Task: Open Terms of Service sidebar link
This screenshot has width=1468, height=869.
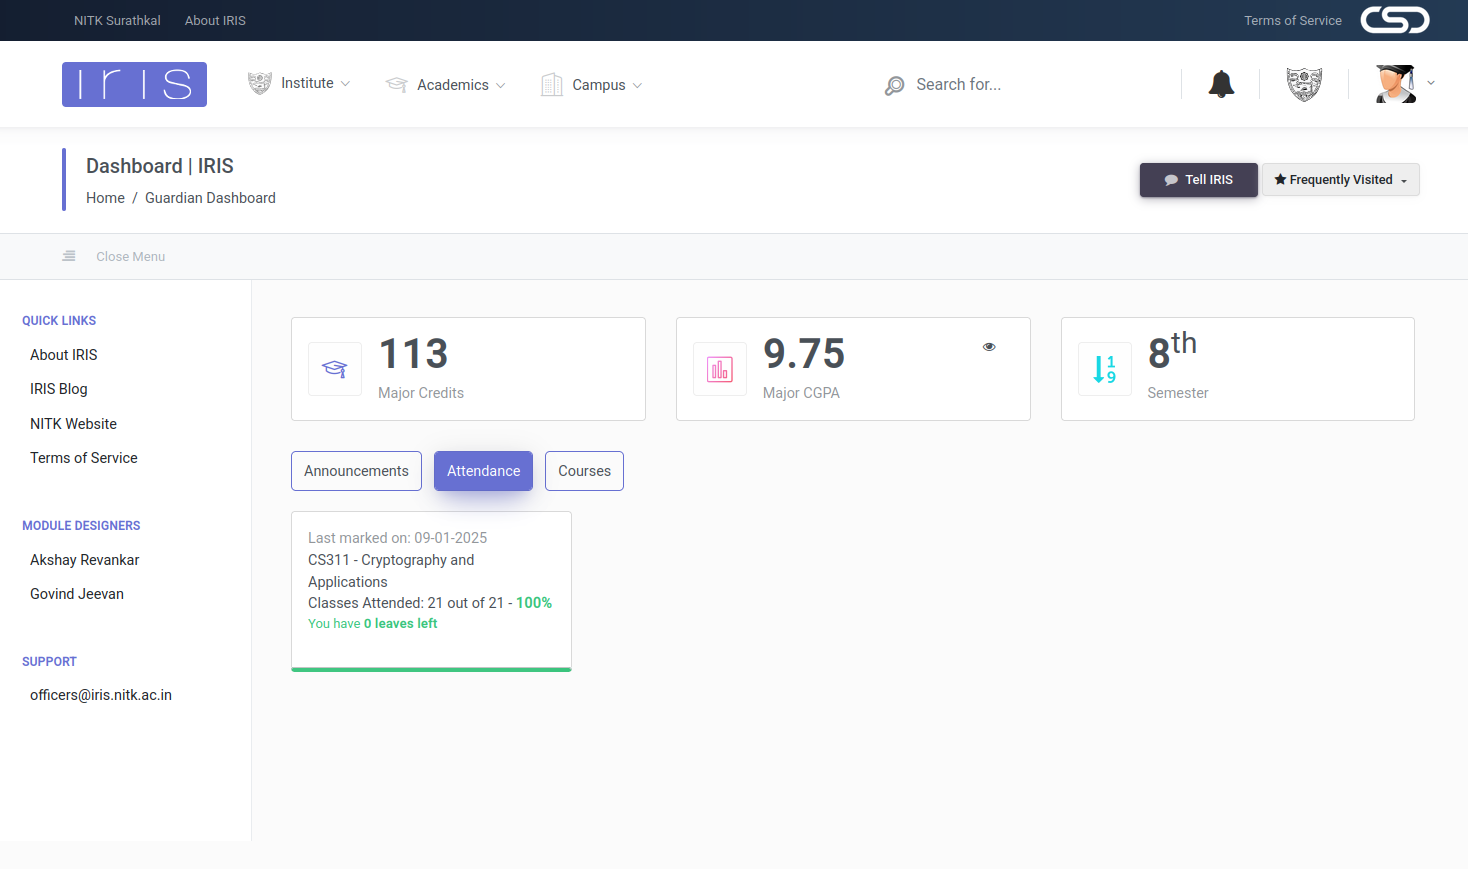Action: click(84, 458)
